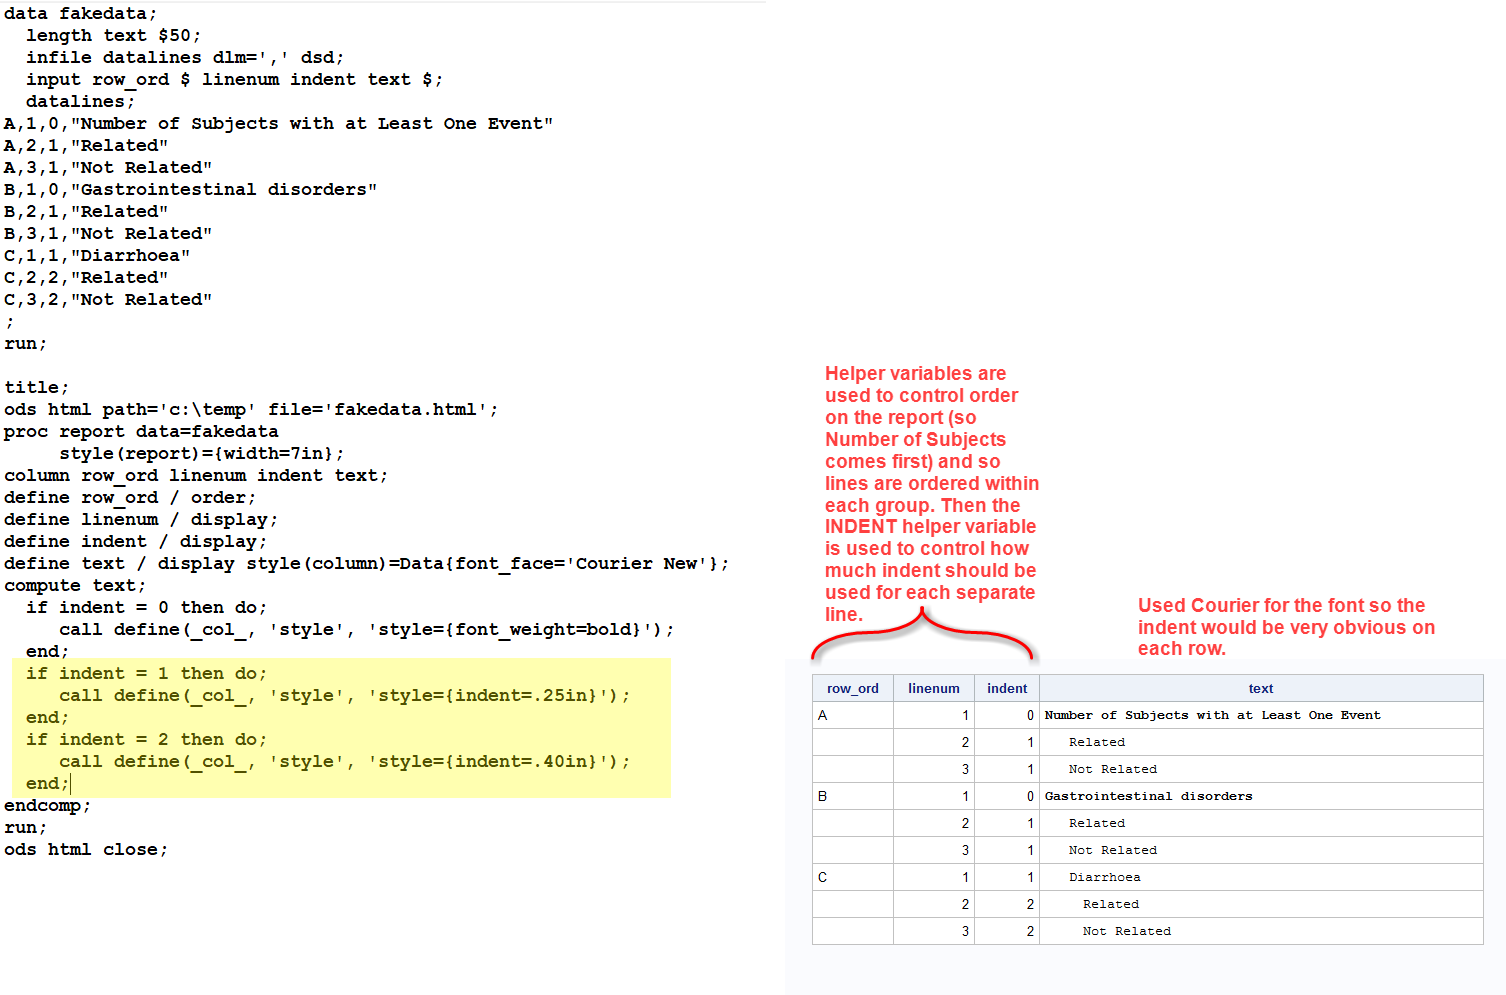Click 'define indent / display;' line

tap(136, 542)
